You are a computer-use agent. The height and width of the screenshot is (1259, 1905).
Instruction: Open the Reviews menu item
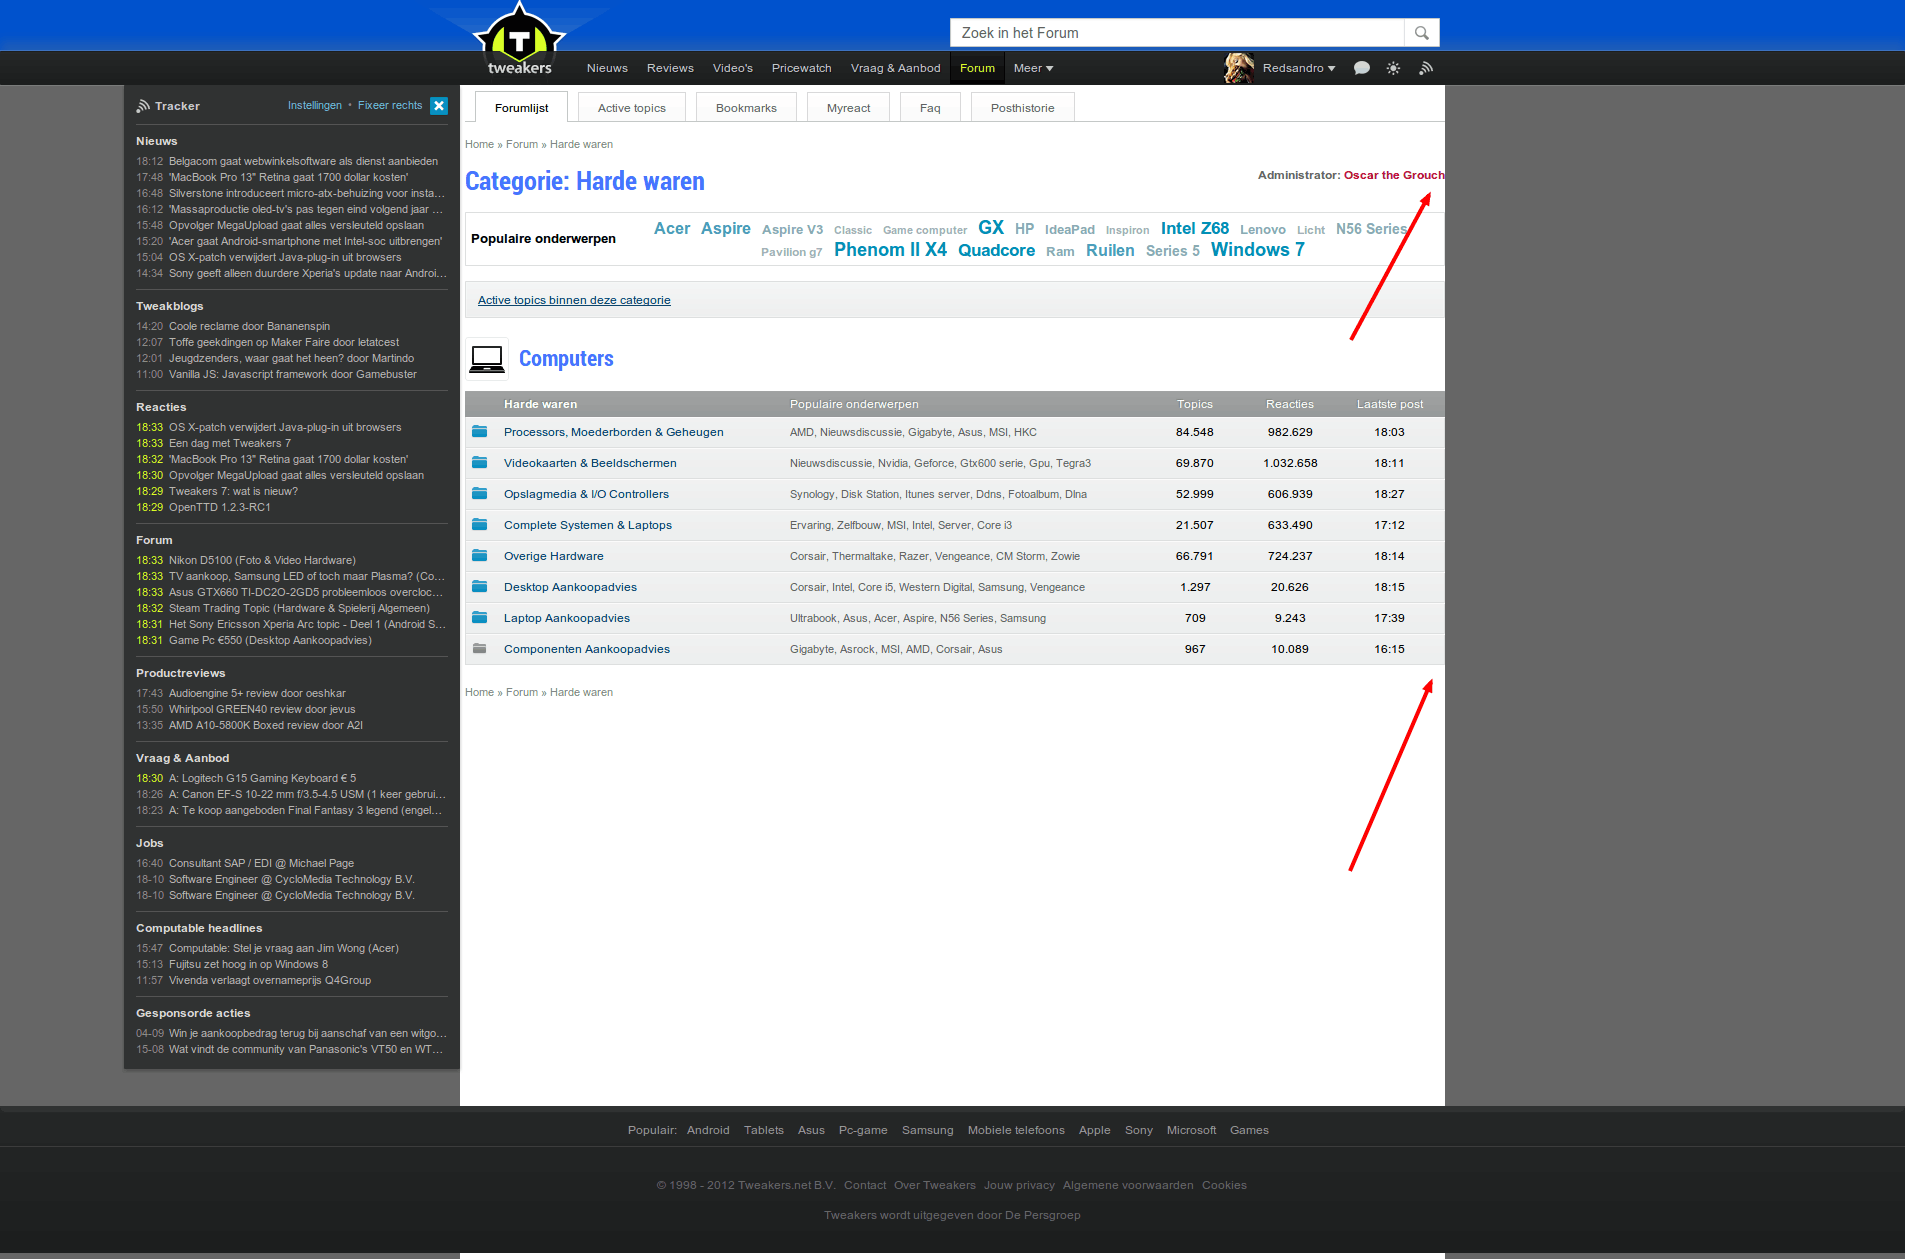click(670, 68)
